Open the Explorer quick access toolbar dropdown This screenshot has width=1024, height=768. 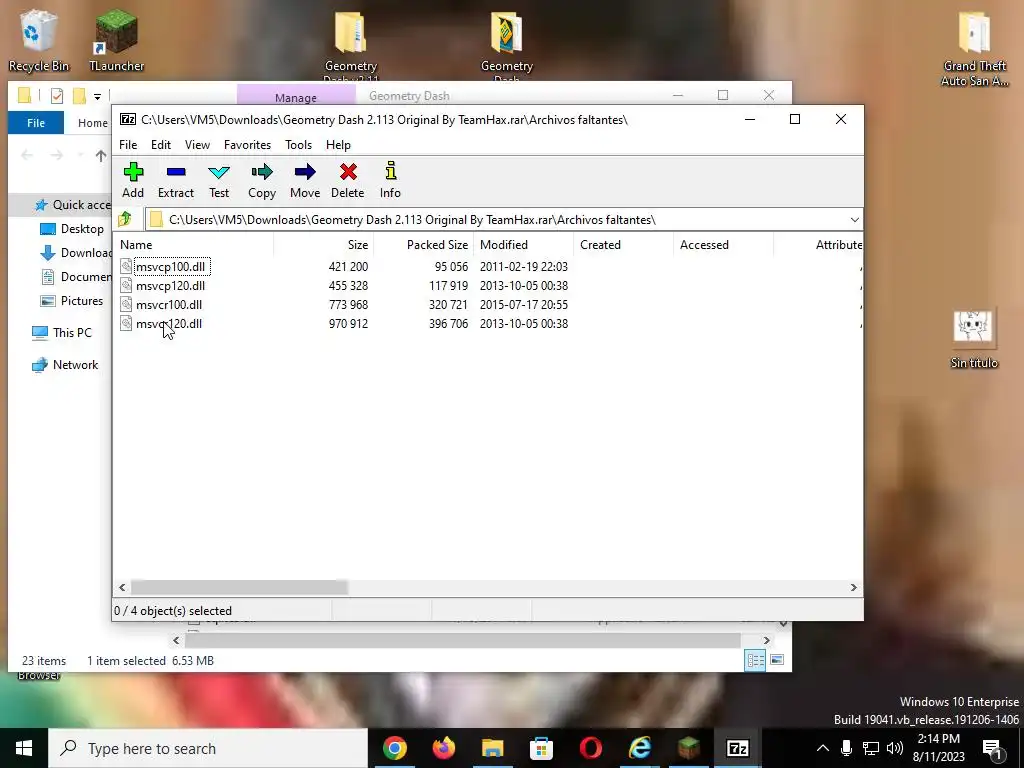[x=97, y=97]
